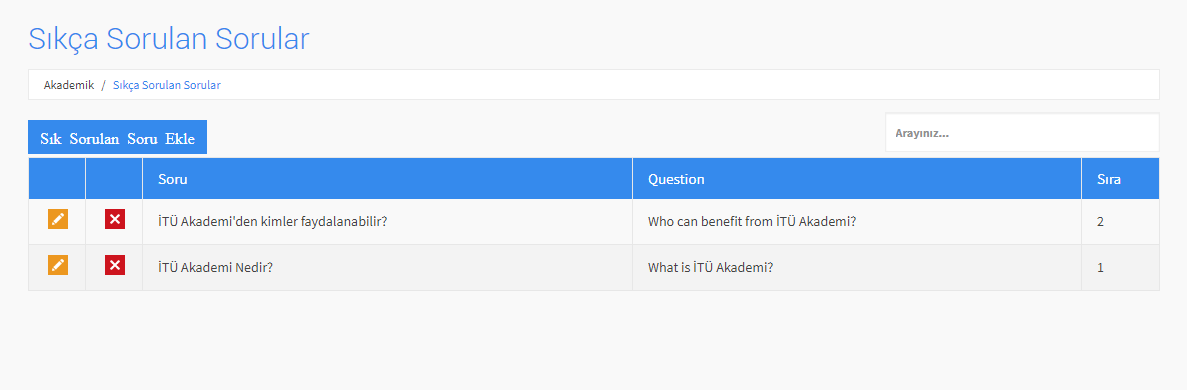Click the blank header above the edit icons
The width and height of the screenshot is (1187, 390).
(57, 179)
